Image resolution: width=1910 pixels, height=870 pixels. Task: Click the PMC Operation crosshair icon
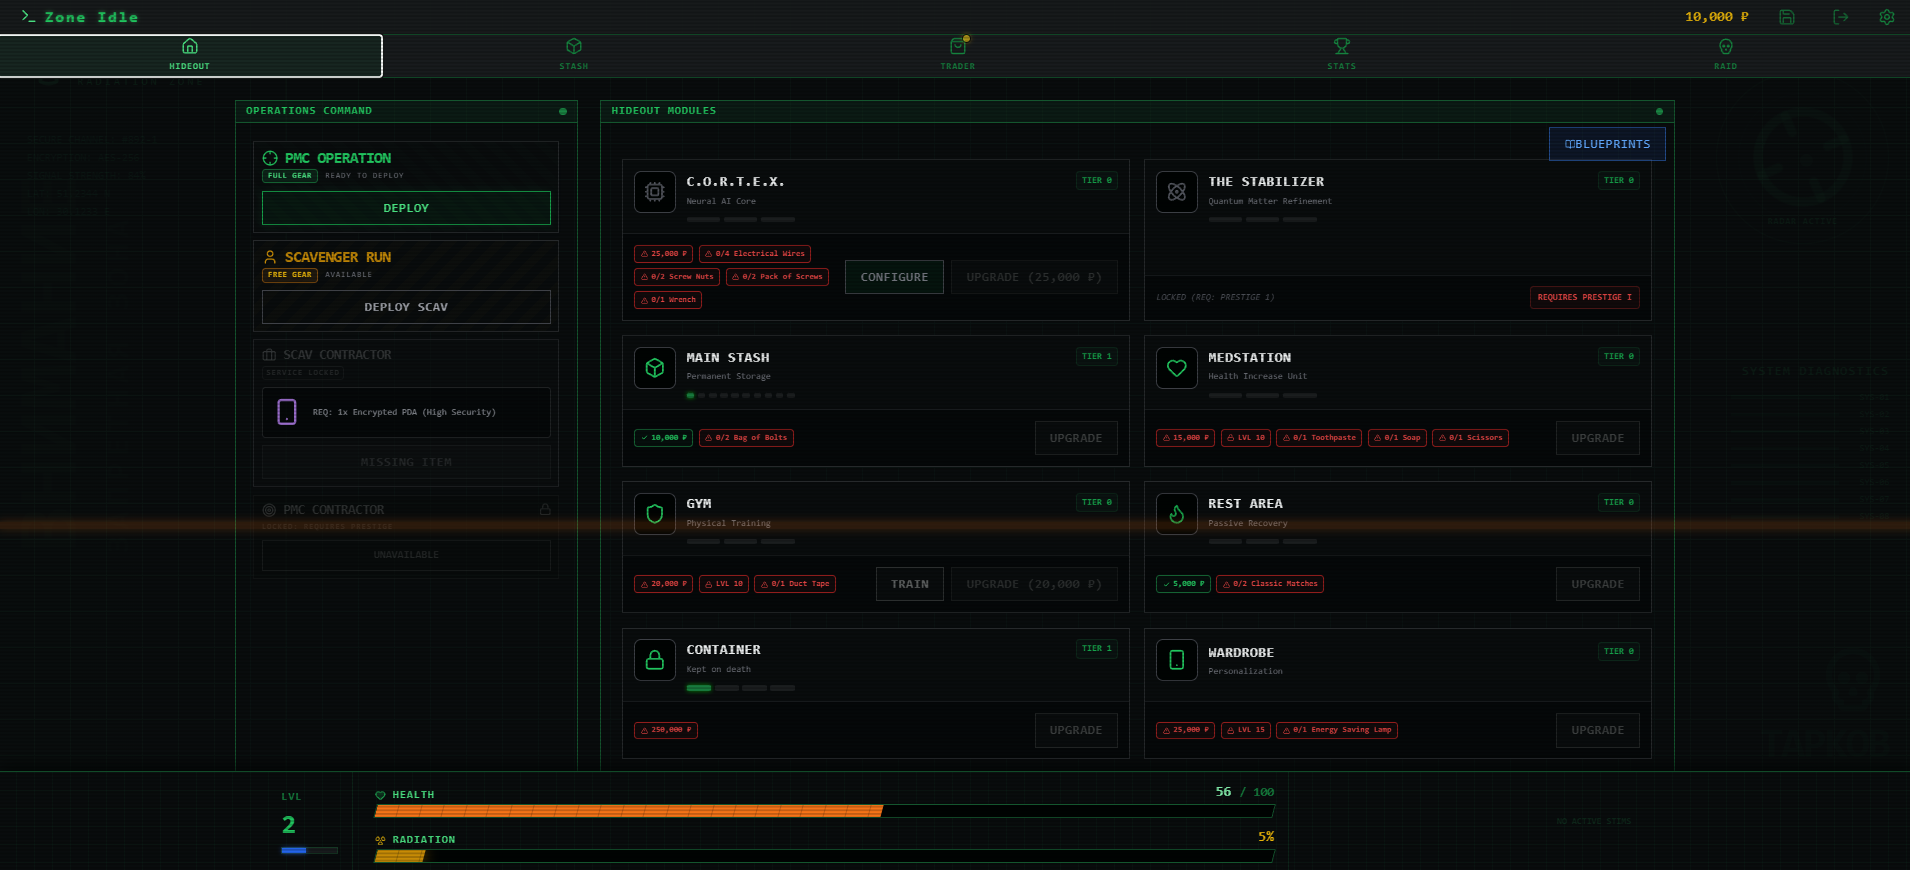[x=270, y=158]
